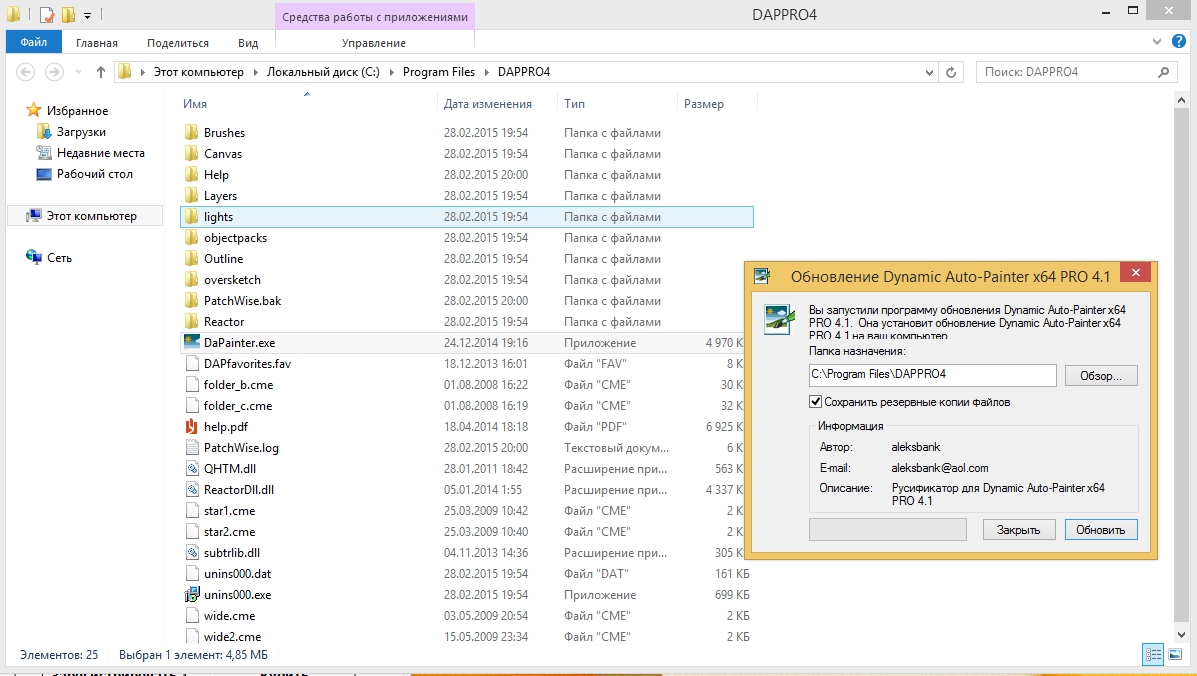Click the destination folder path field
This screenshot has width=1197, height=676.
coord(933,375)
